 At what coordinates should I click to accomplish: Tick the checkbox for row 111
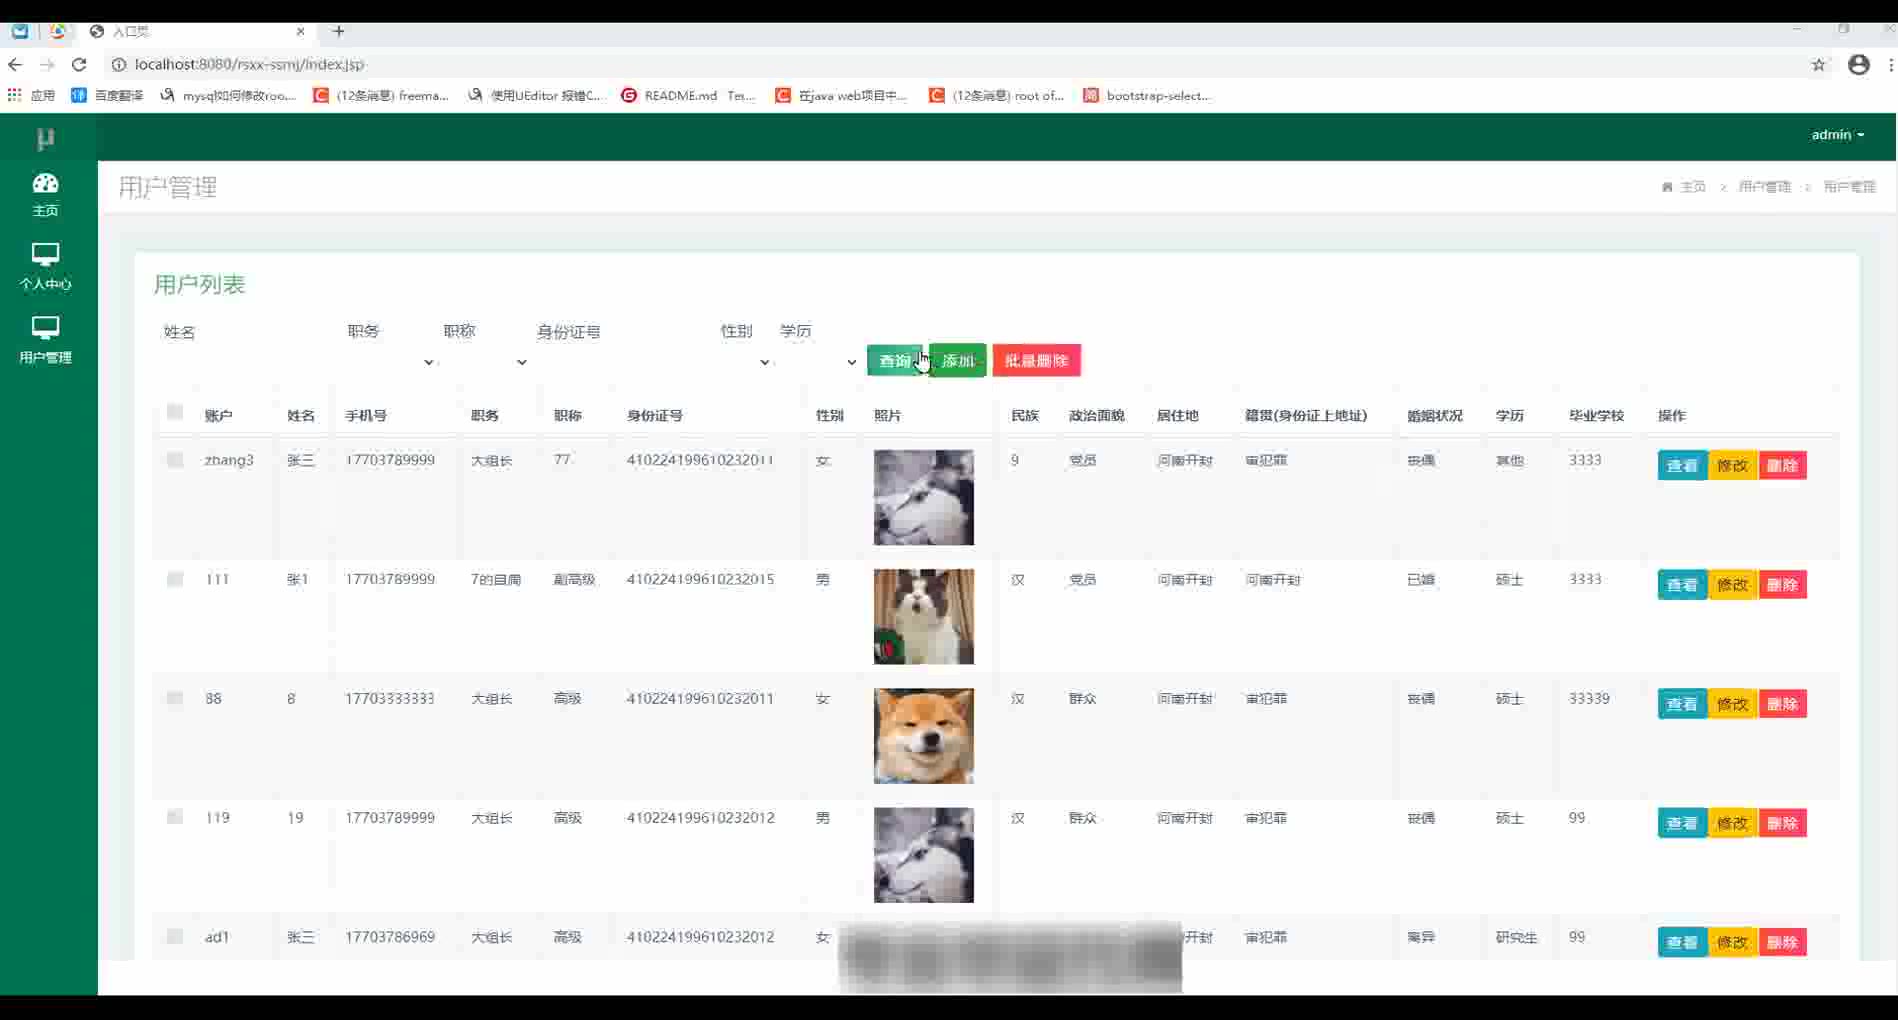(x=175, y=579)
